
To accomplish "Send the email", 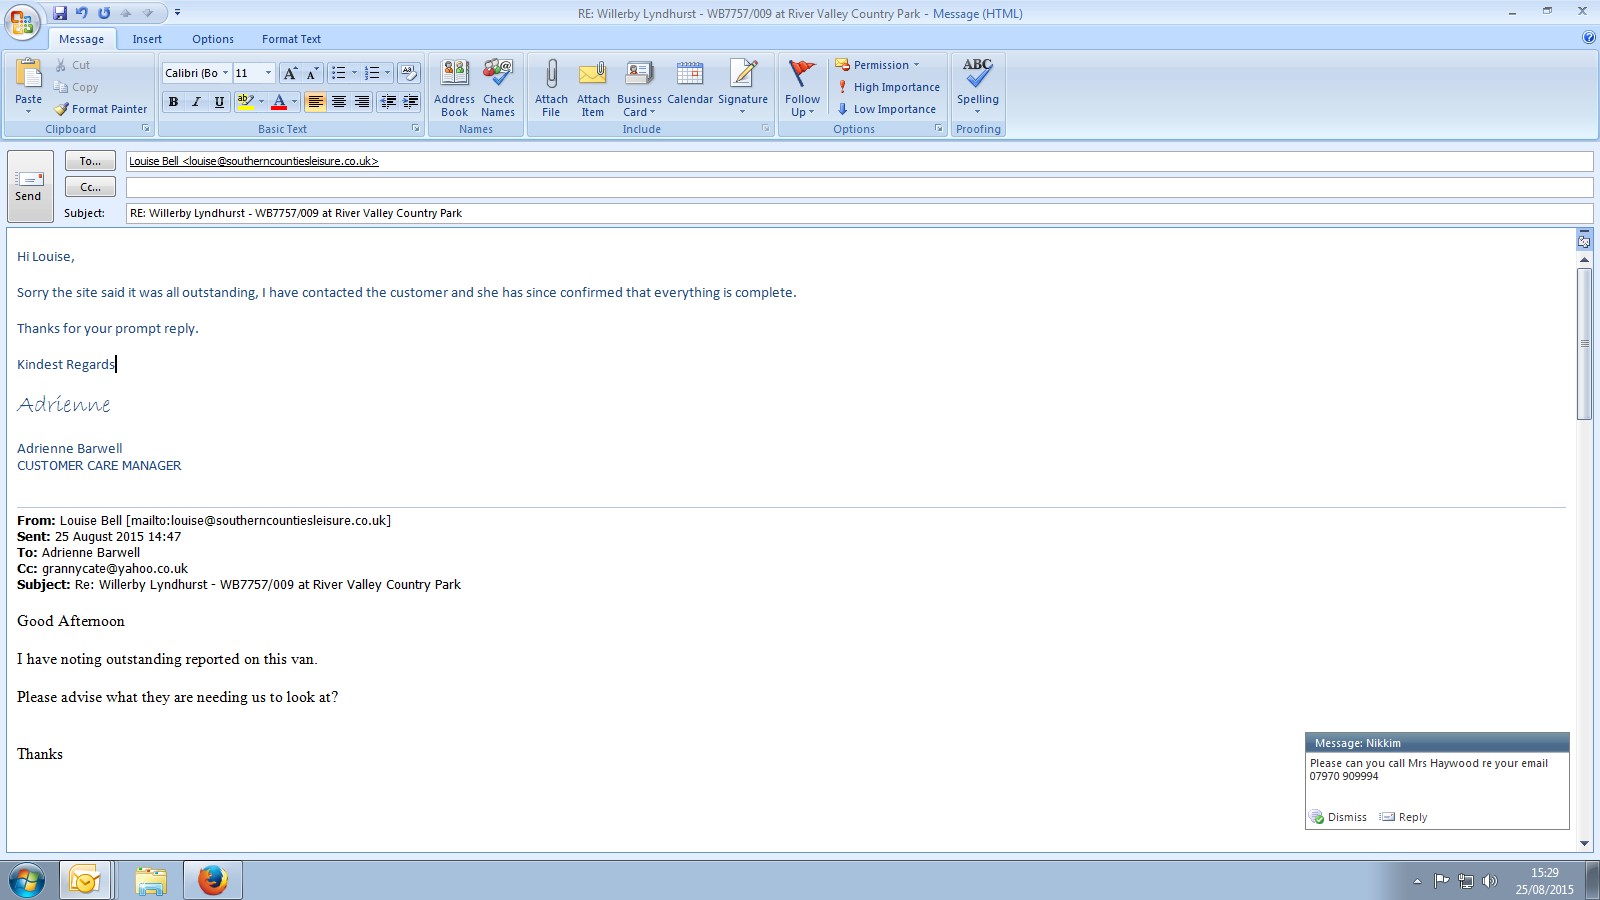I will [29, 186].
